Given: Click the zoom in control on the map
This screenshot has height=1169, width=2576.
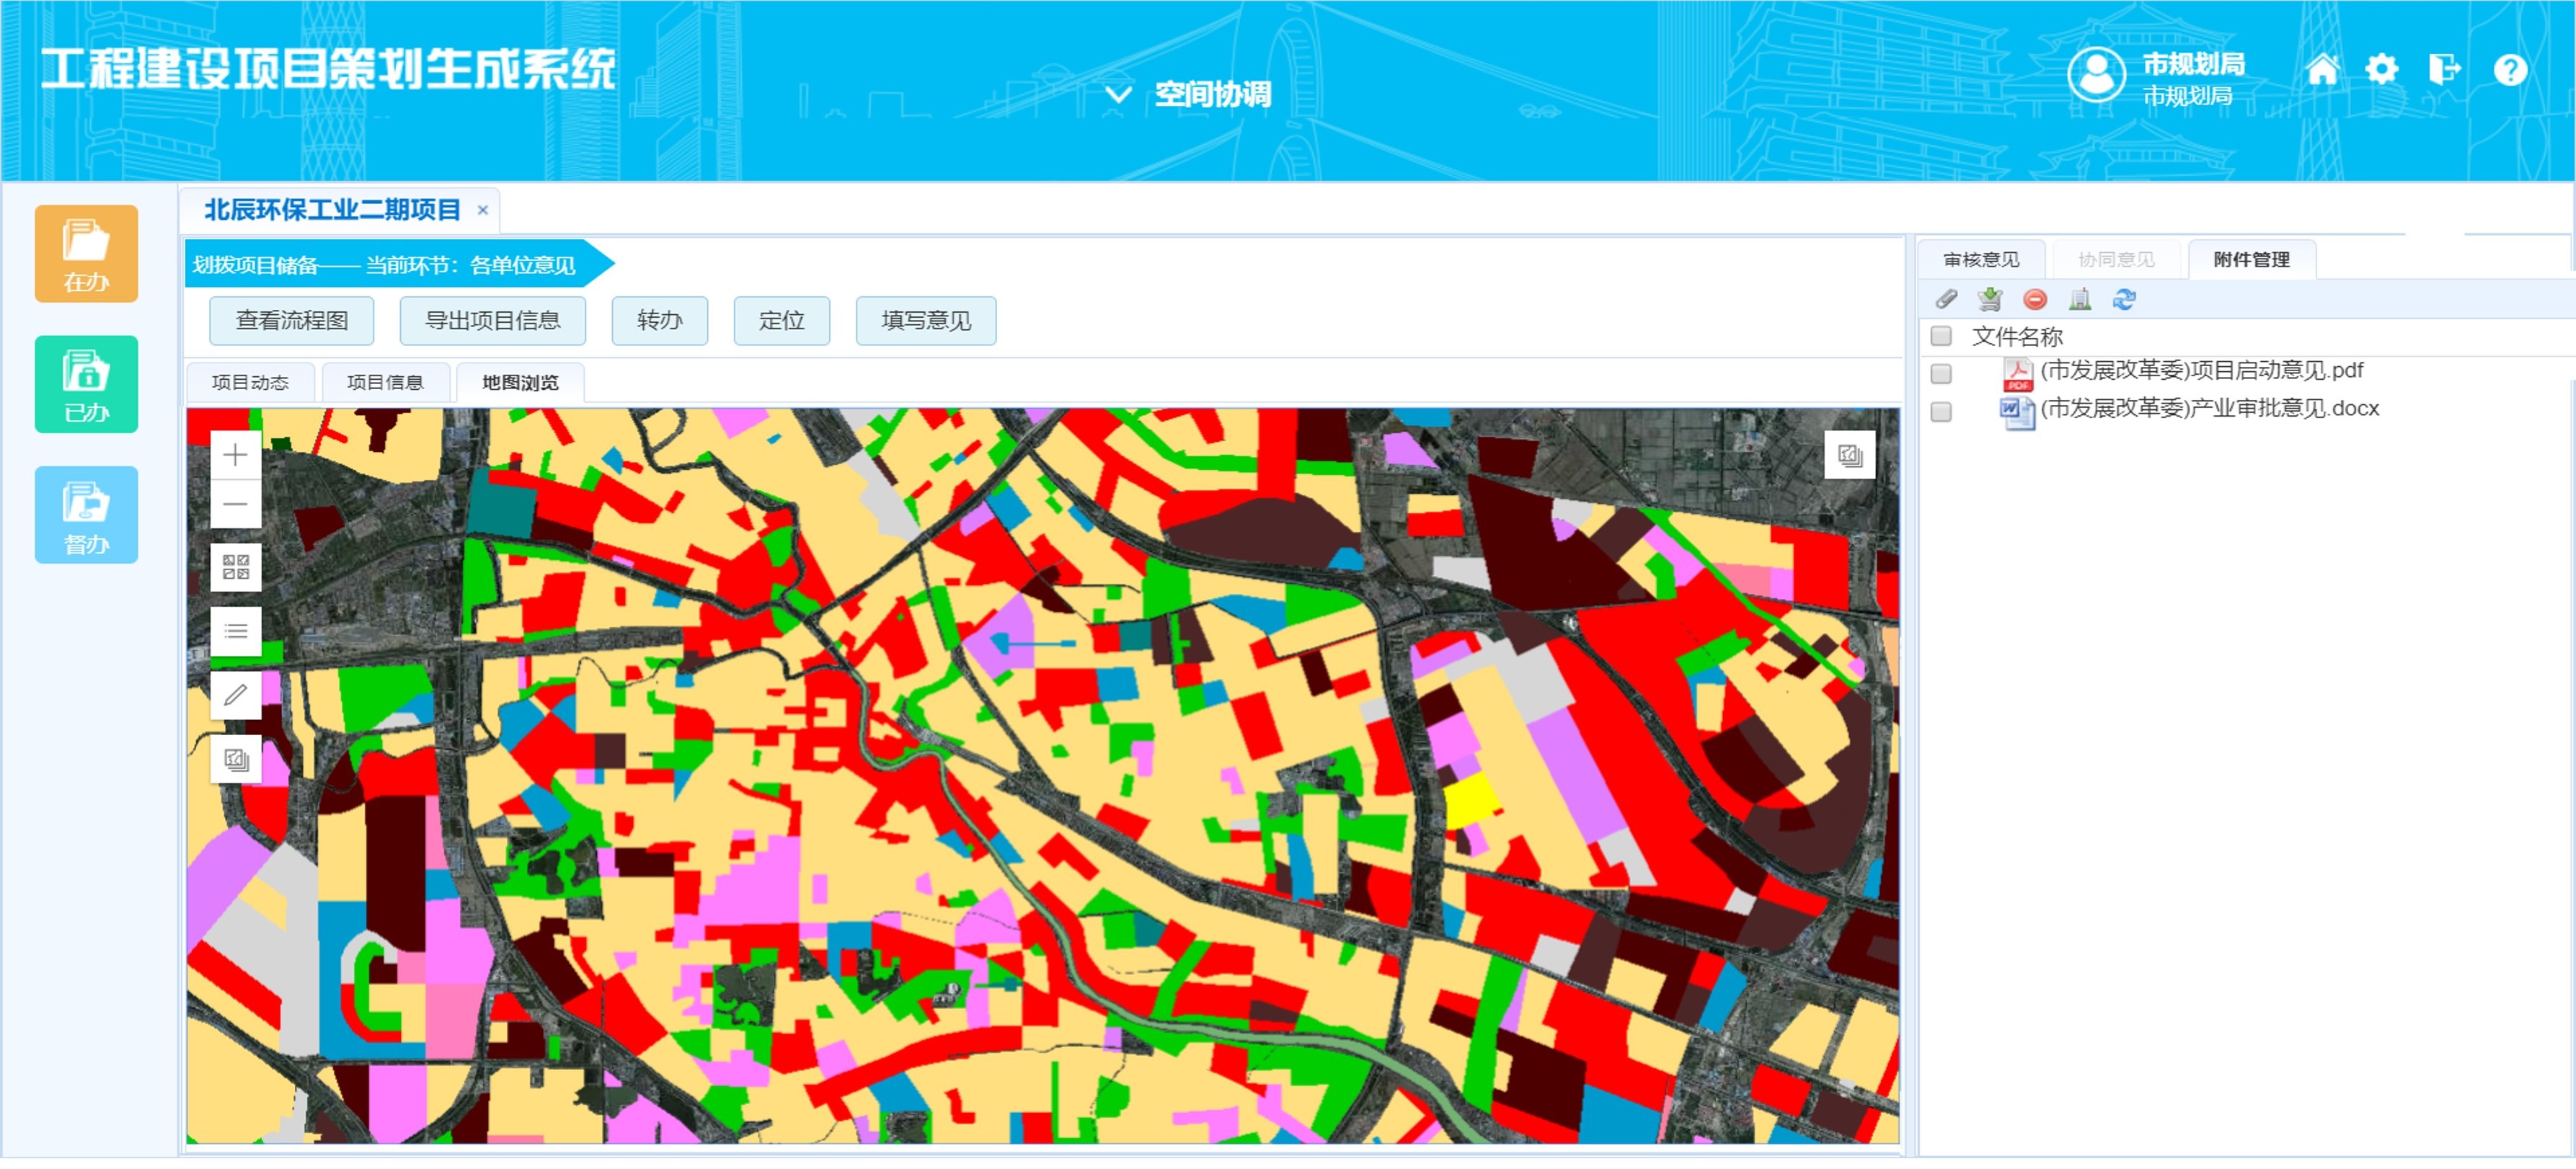Looking at the screenshot, I should 236,455.
